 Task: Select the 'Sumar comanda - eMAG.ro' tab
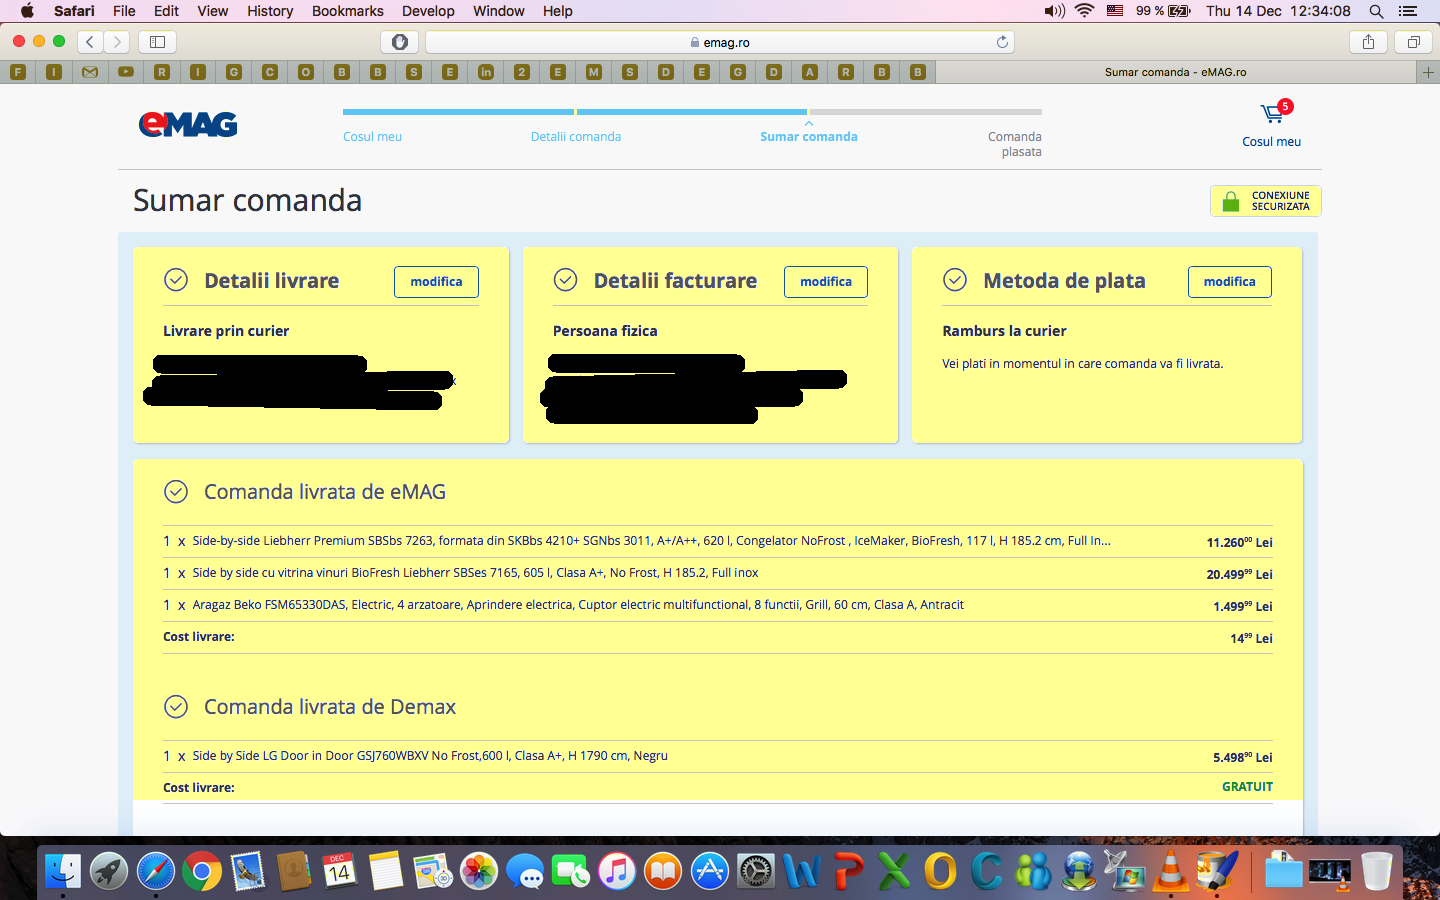click(1175, 72)
